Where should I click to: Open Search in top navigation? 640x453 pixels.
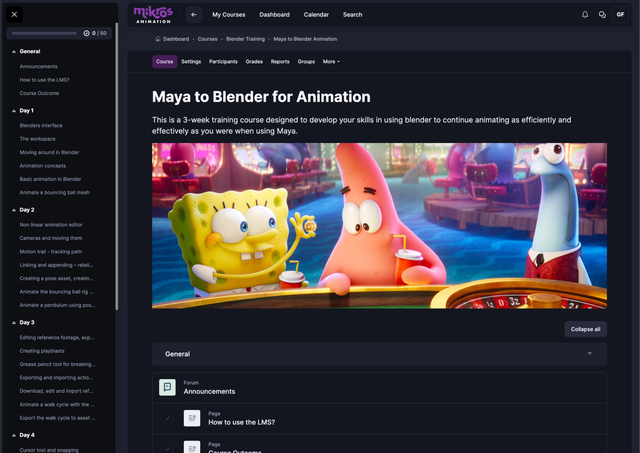click(352, 15)
